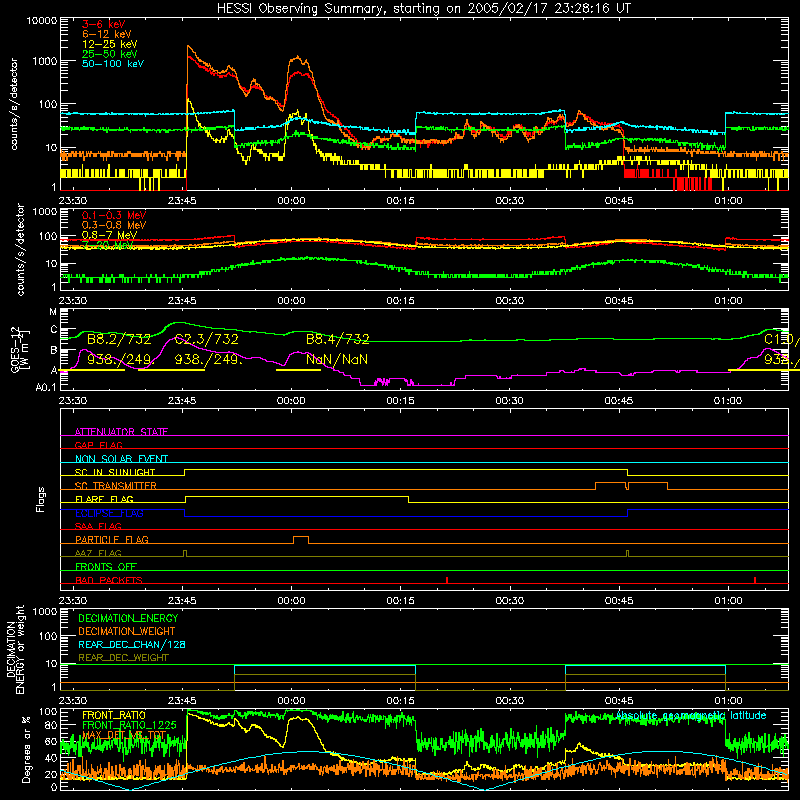Viewport: 800px width, 800px height.
Task: Click the SC_TRANSMITTER raised segment near 00:45
Action: (x=632, y=485)
